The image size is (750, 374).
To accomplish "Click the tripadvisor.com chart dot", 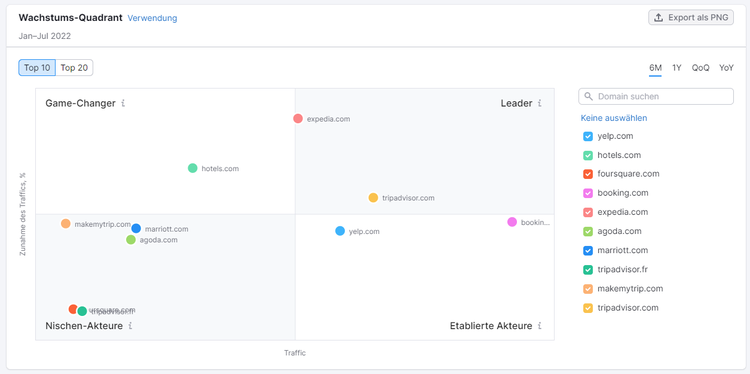I will click(373, 198).
